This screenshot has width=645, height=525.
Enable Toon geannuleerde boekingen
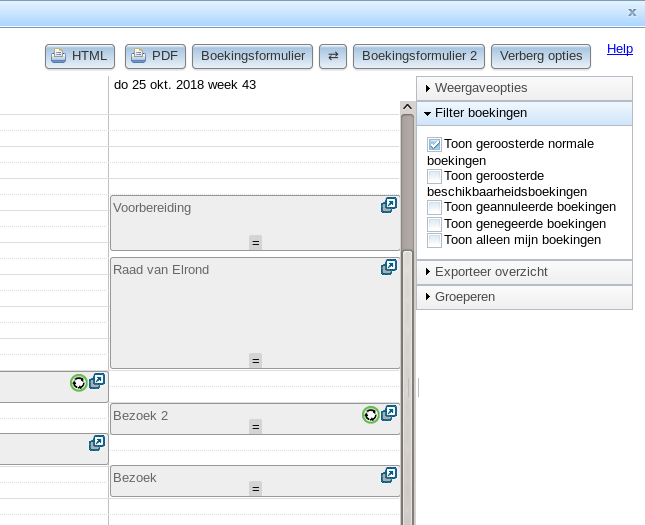pos(434,207)
